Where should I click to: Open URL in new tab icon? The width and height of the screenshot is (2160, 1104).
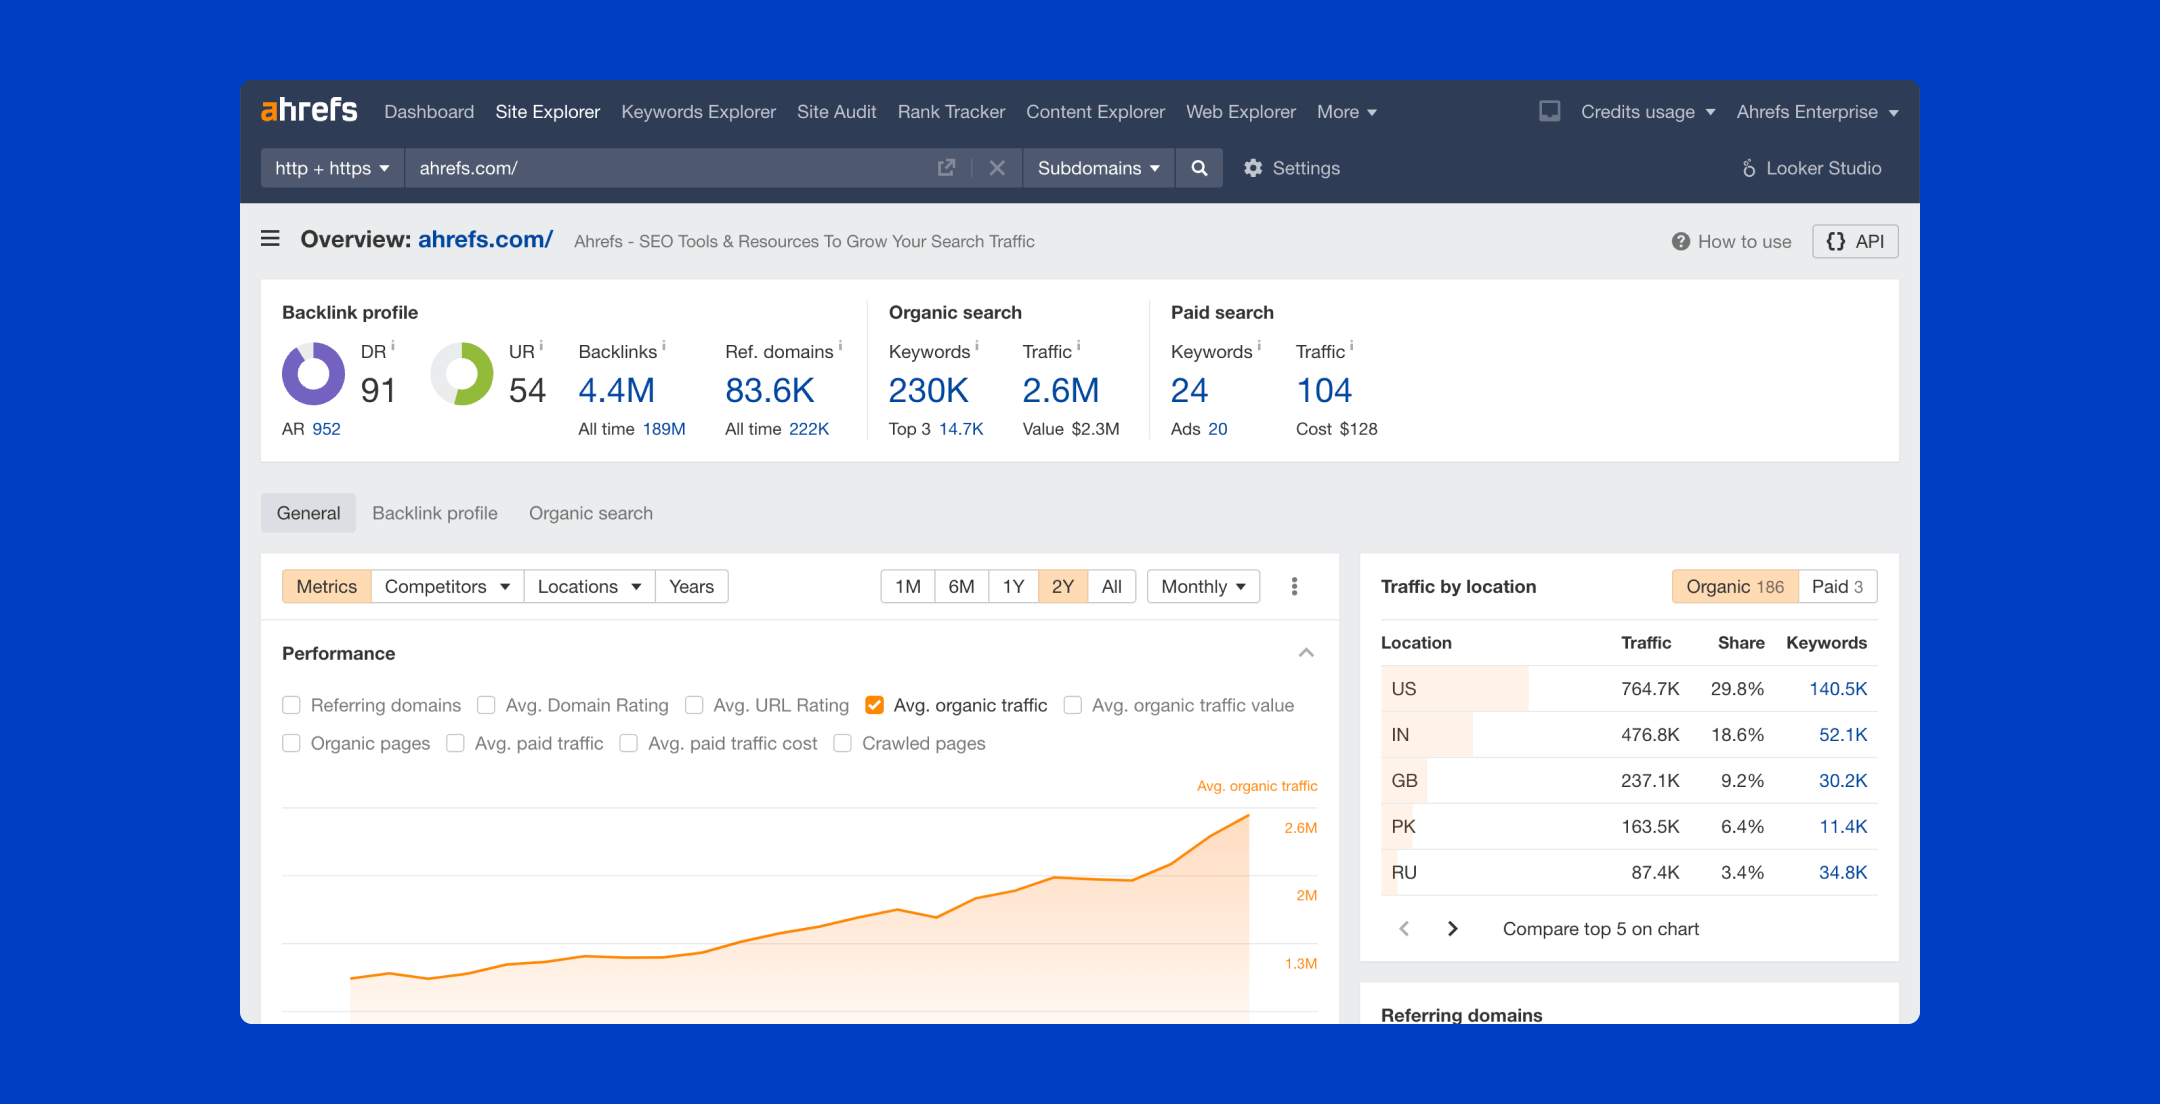[x=946, y=168]
